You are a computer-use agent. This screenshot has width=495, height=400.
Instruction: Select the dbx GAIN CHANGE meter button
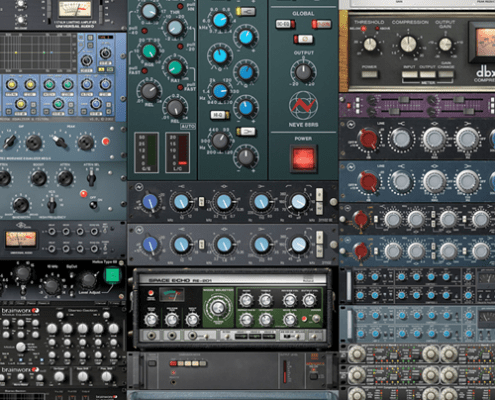point(446,74)
